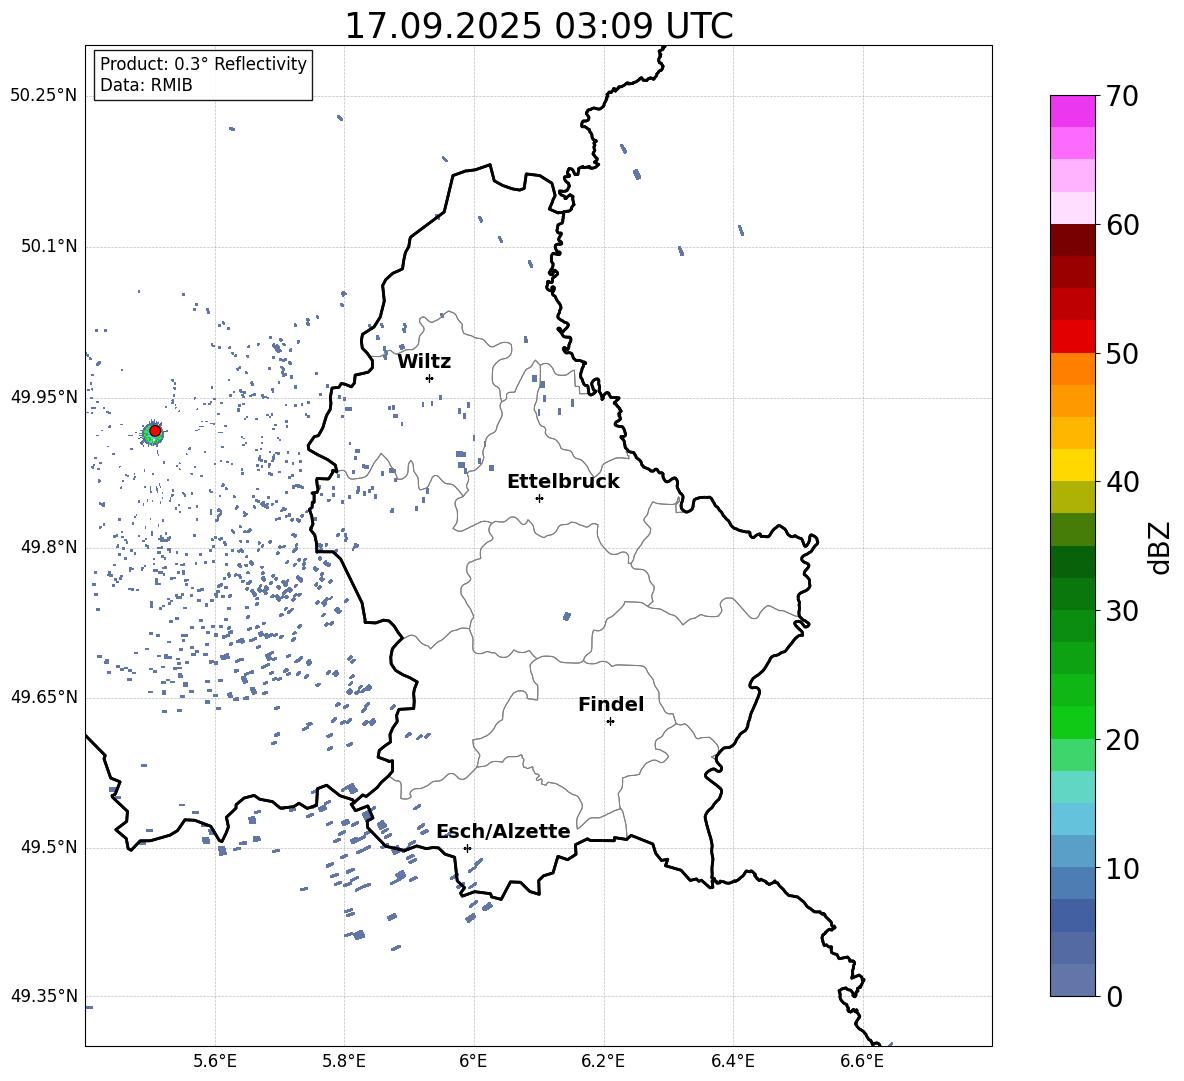1184x1081 pixels.
Task: Click the Ettelbruck station cross marker
Action: click(539, 498)
